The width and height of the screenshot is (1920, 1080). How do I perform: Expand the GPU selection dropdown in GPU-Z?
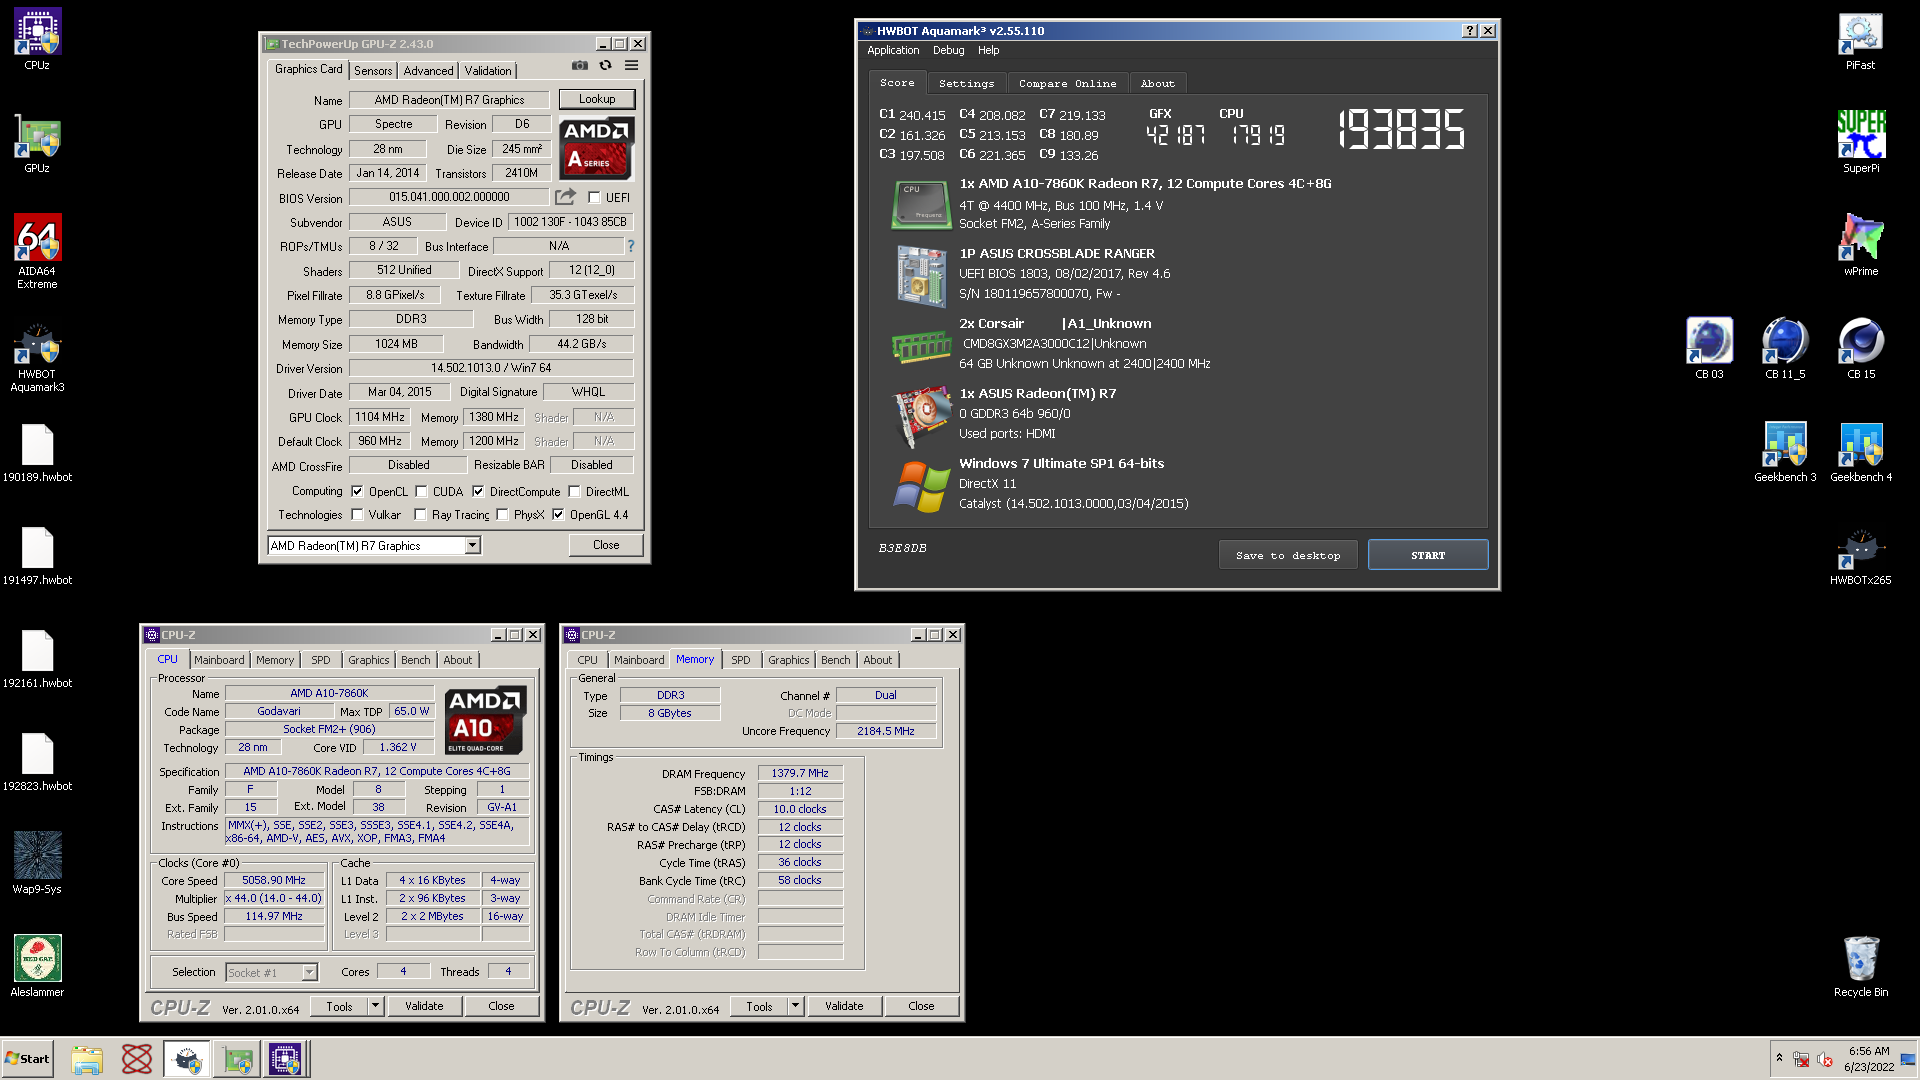(x=472, y=546)
